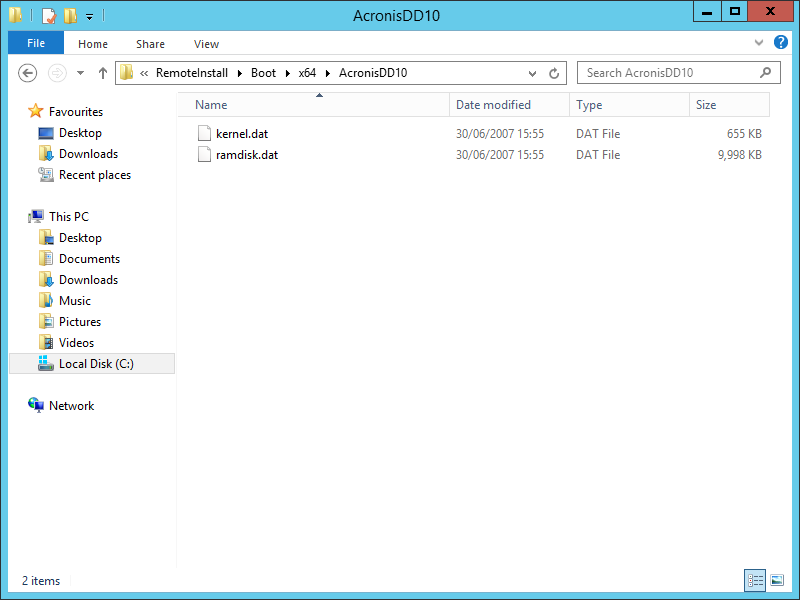Go back with the Back arrow
This screenshot has height=600, width=800.
28,73
